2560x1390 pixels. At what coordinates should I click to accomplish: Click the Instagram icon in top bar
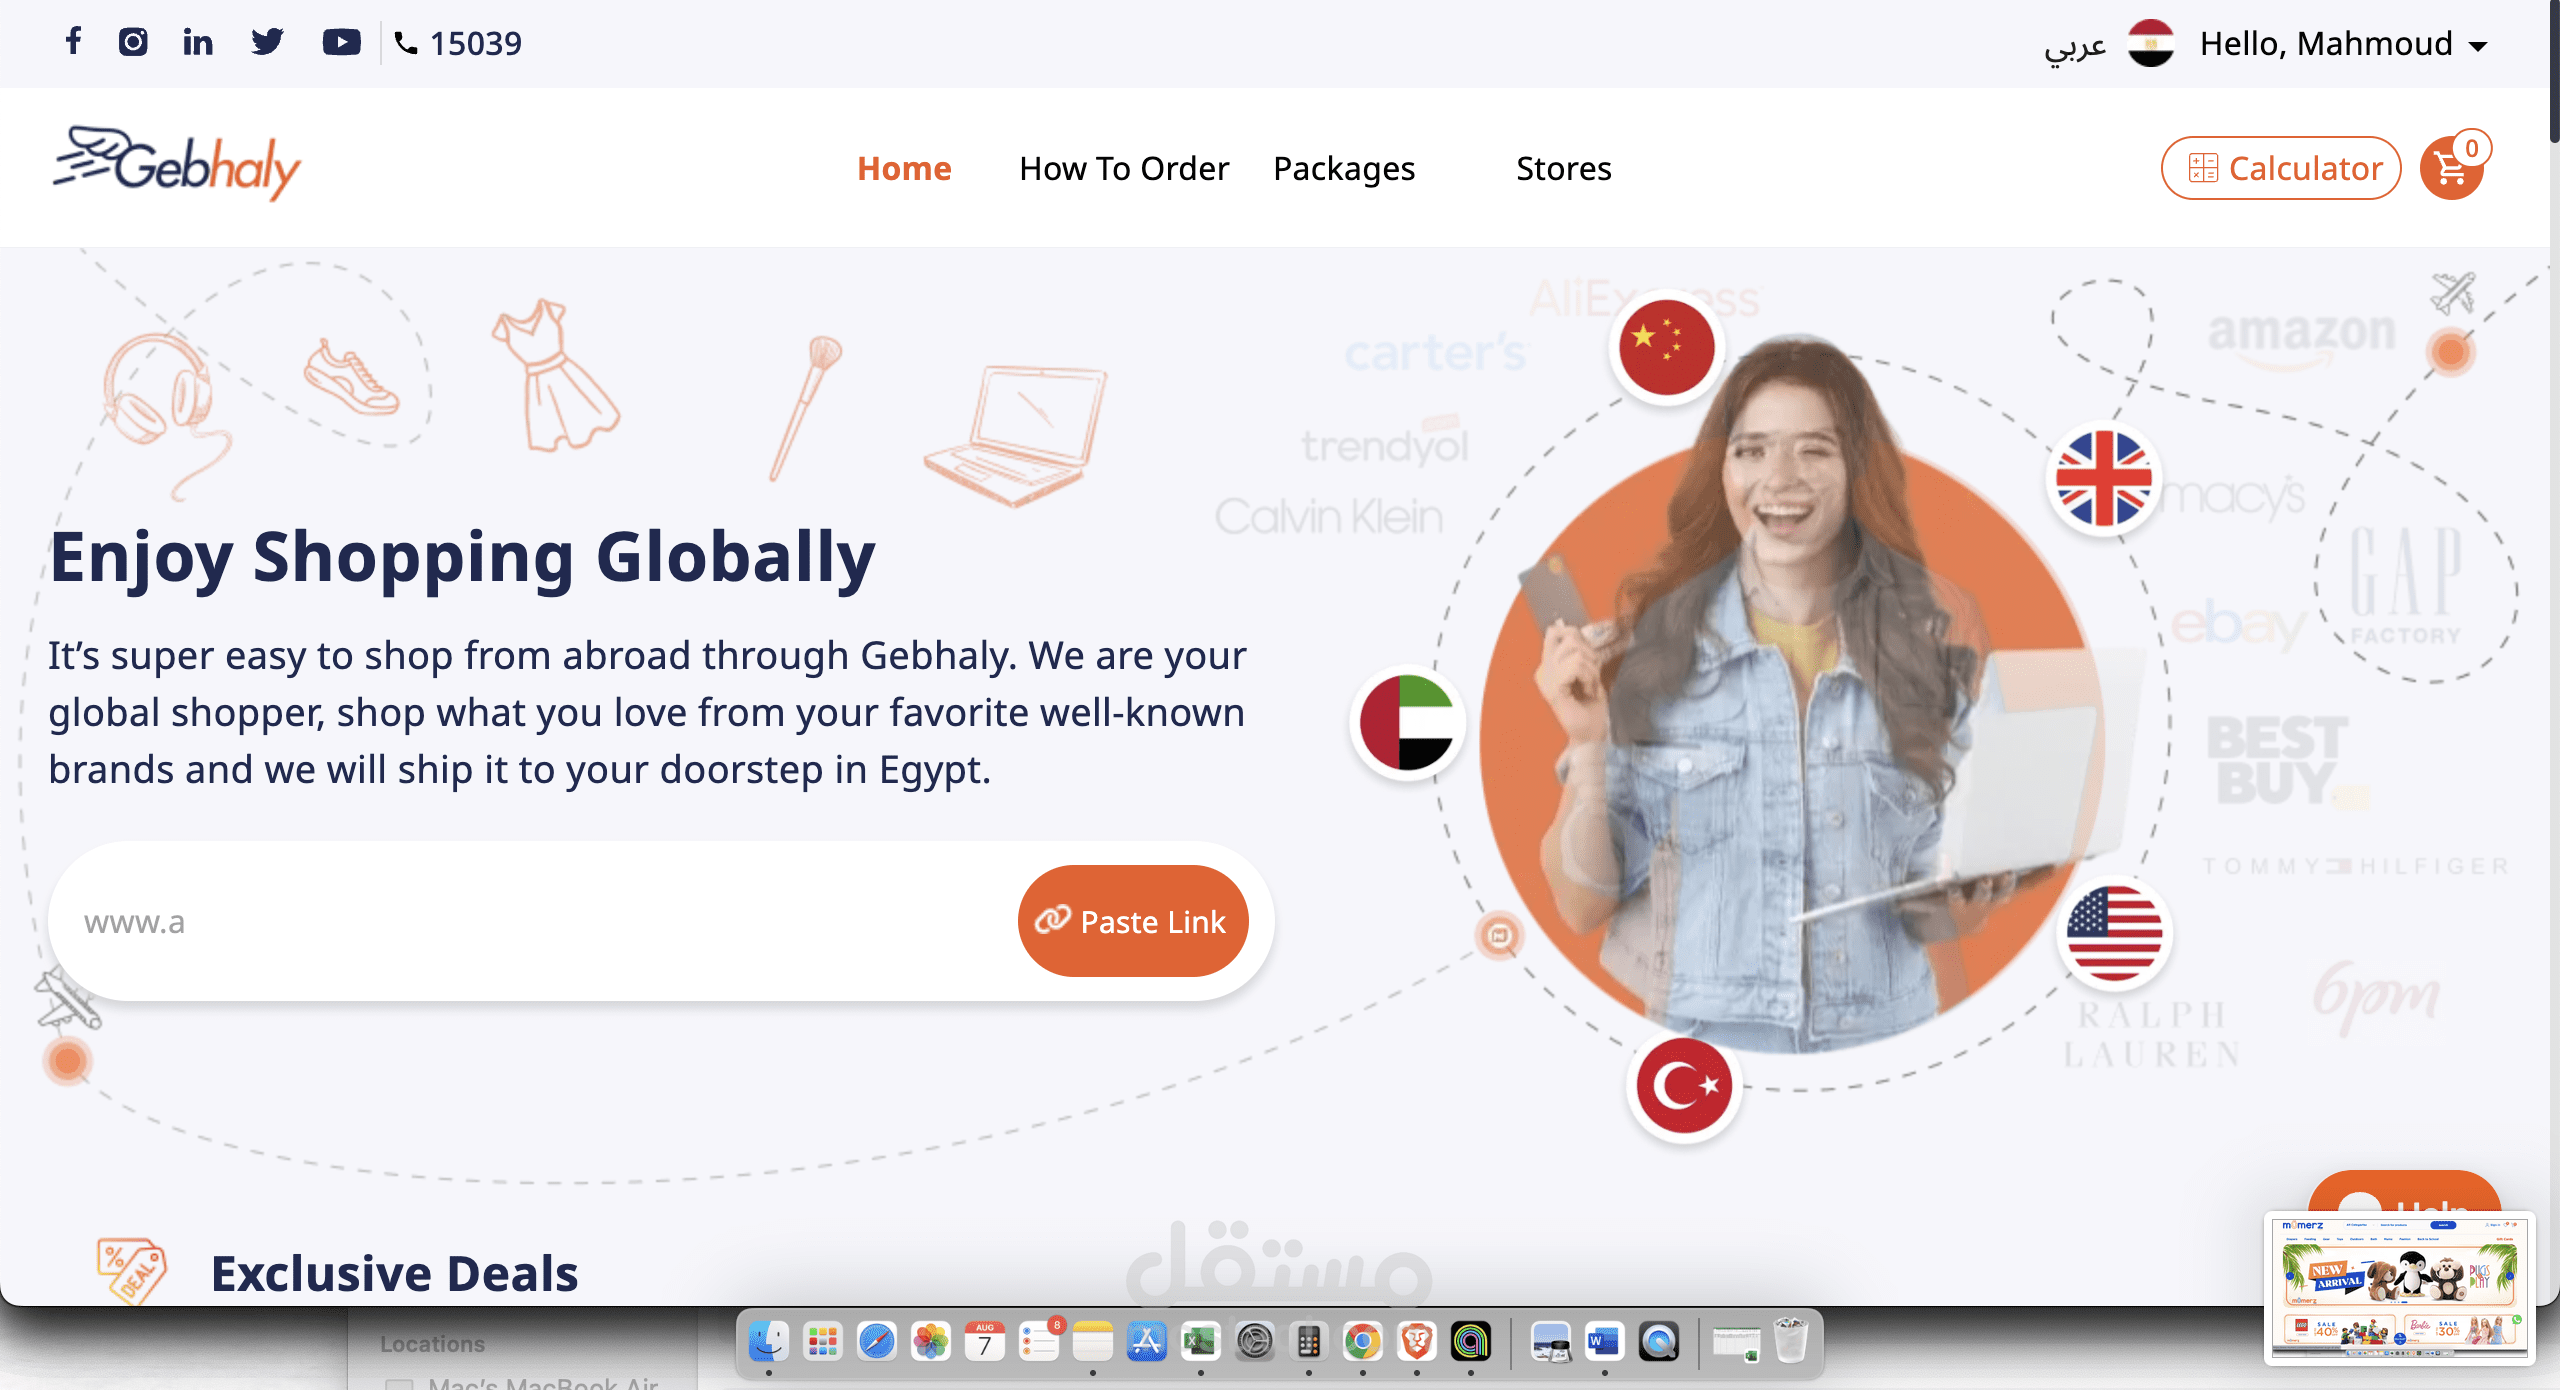133,42
